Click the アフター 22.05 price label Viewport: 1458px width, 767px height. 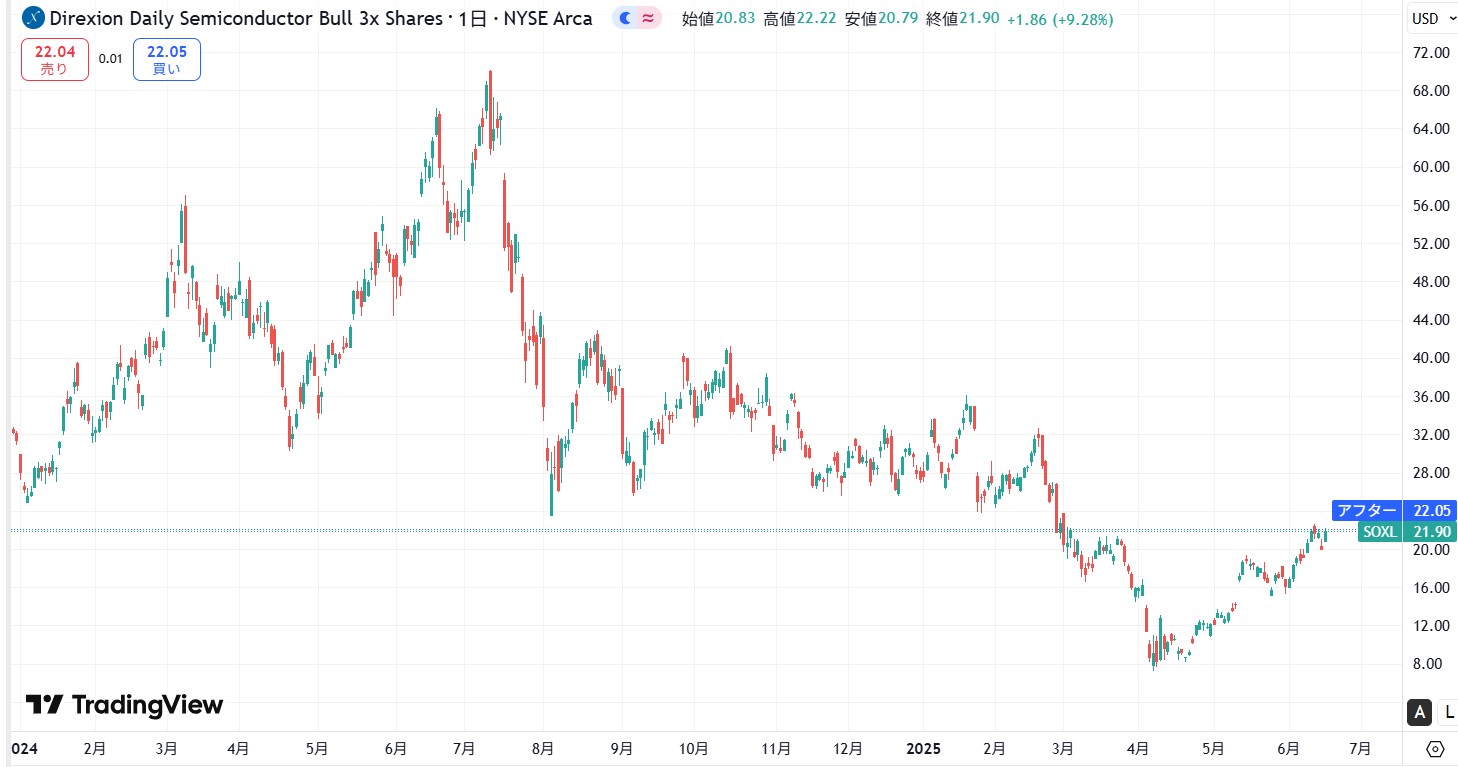pos(1394,511)
